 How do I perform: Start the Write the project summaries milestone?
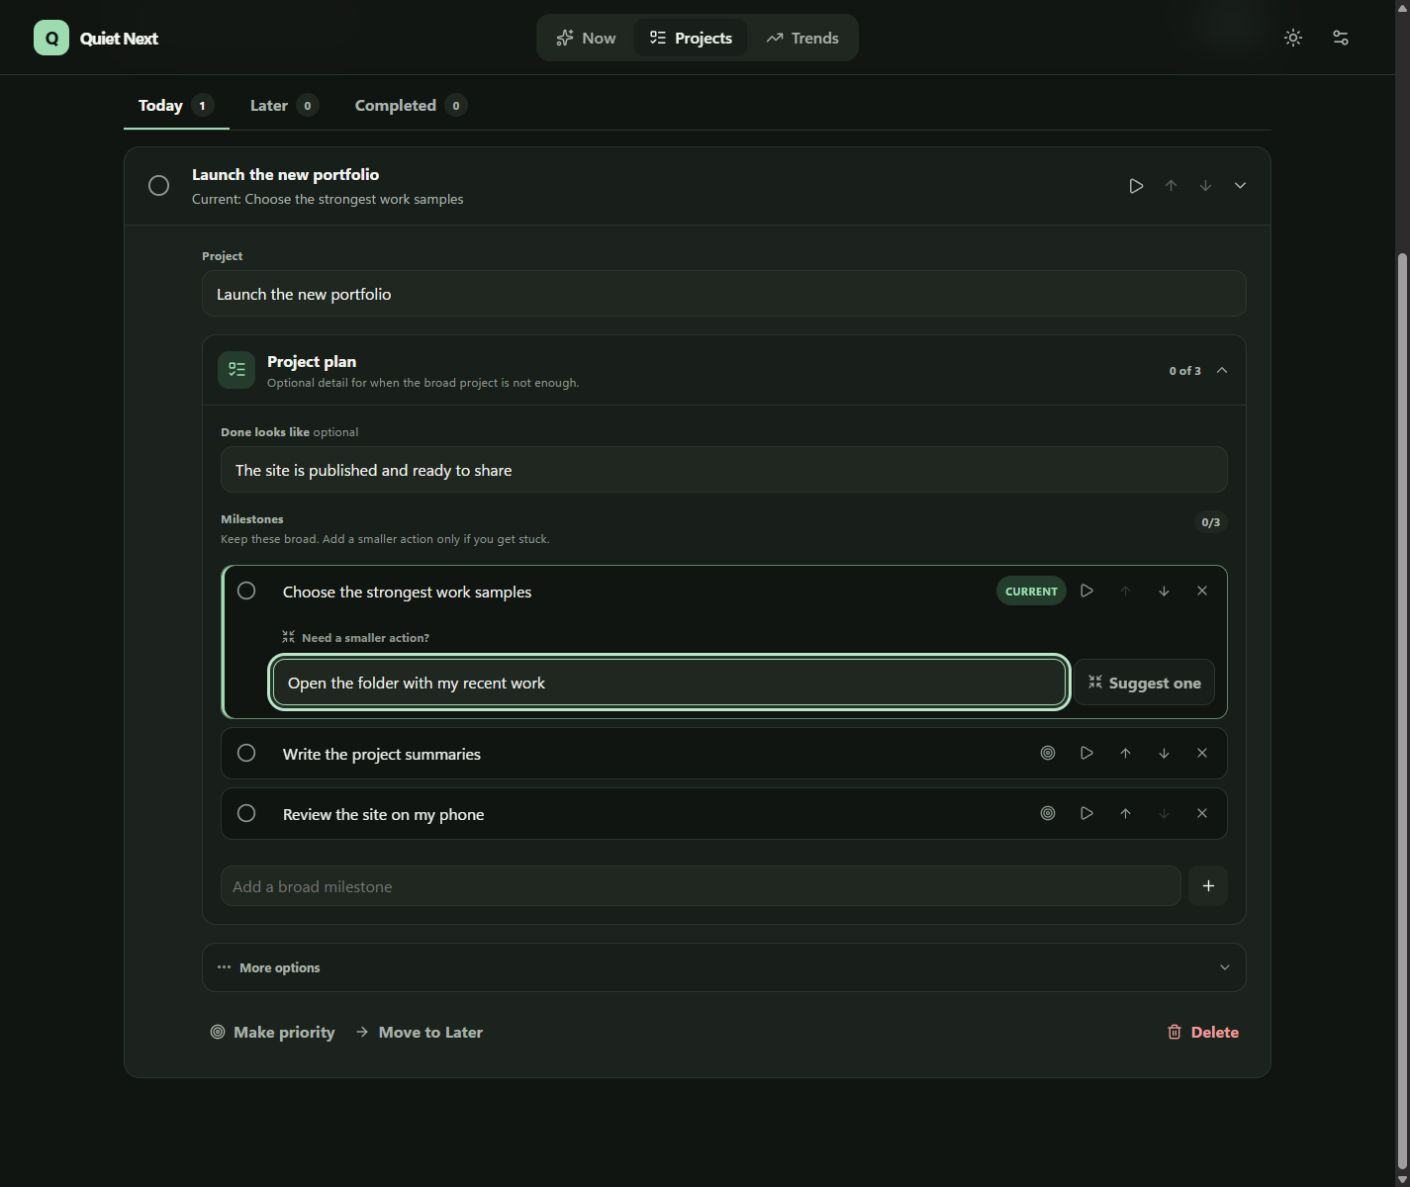[1087, 753]
